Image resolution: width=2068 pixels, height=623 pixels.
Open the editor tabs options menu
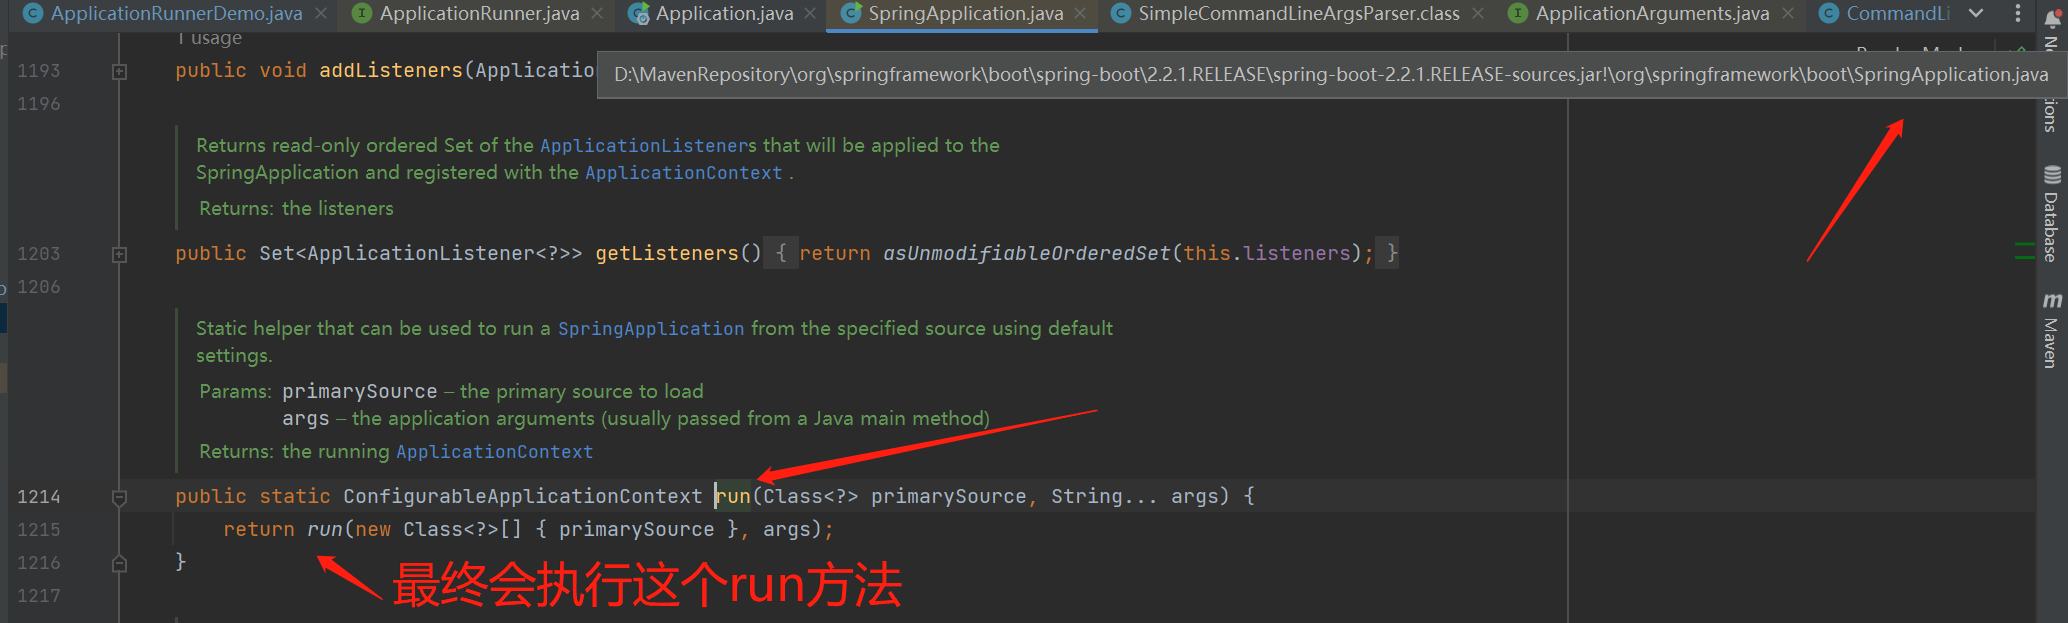(2017, 14)
